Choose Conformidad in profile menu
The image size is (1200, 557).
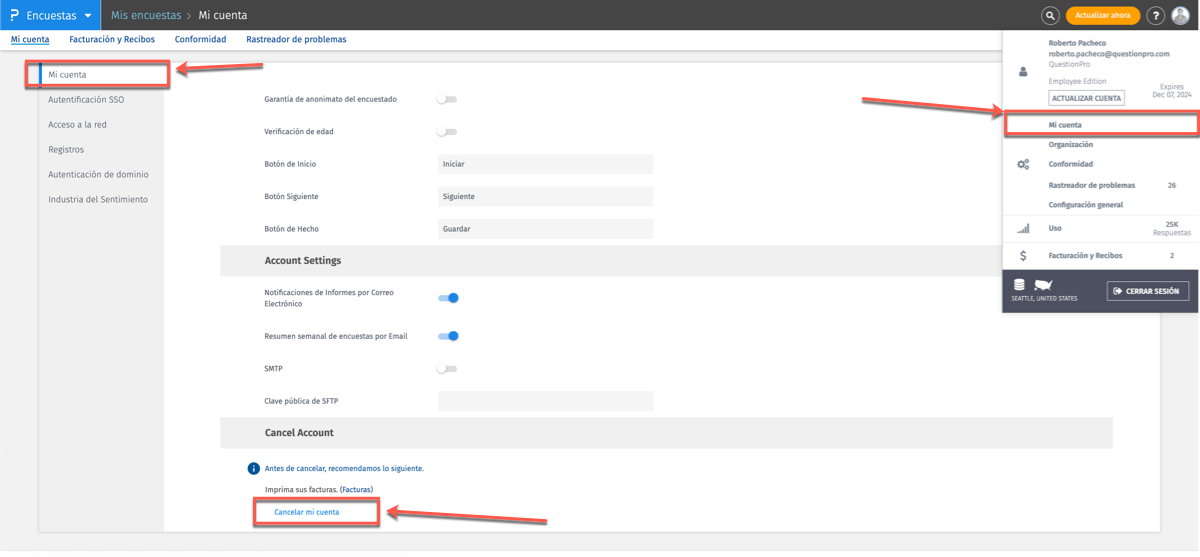click(1071, 164)
